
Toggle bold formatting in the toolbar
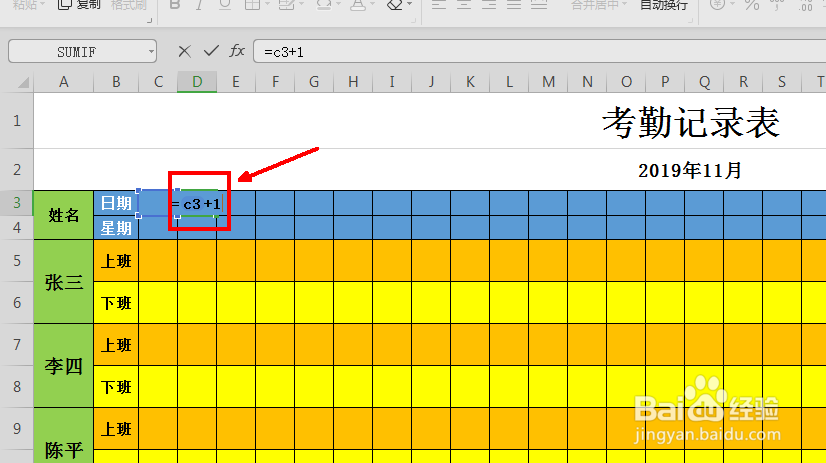(175, 5)
